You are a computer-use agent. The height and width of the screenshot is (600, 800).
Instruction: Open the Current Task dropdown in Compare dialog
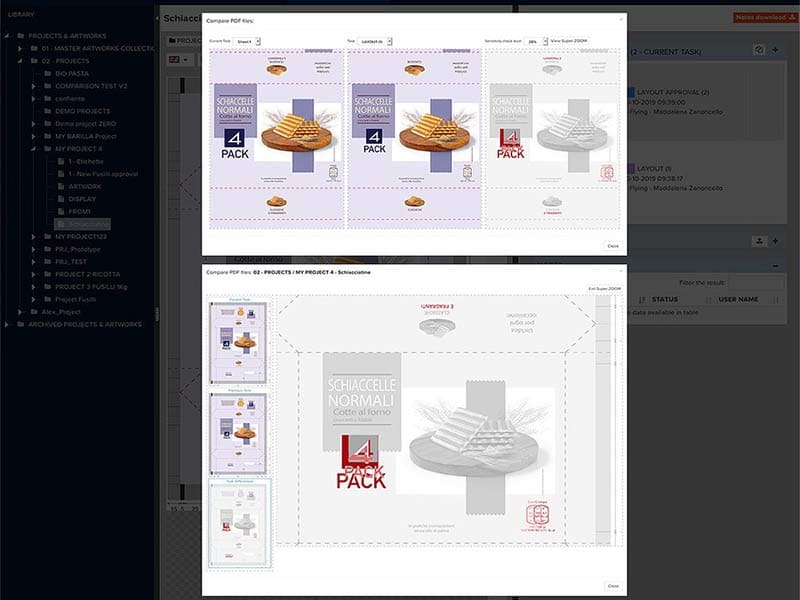247,41
